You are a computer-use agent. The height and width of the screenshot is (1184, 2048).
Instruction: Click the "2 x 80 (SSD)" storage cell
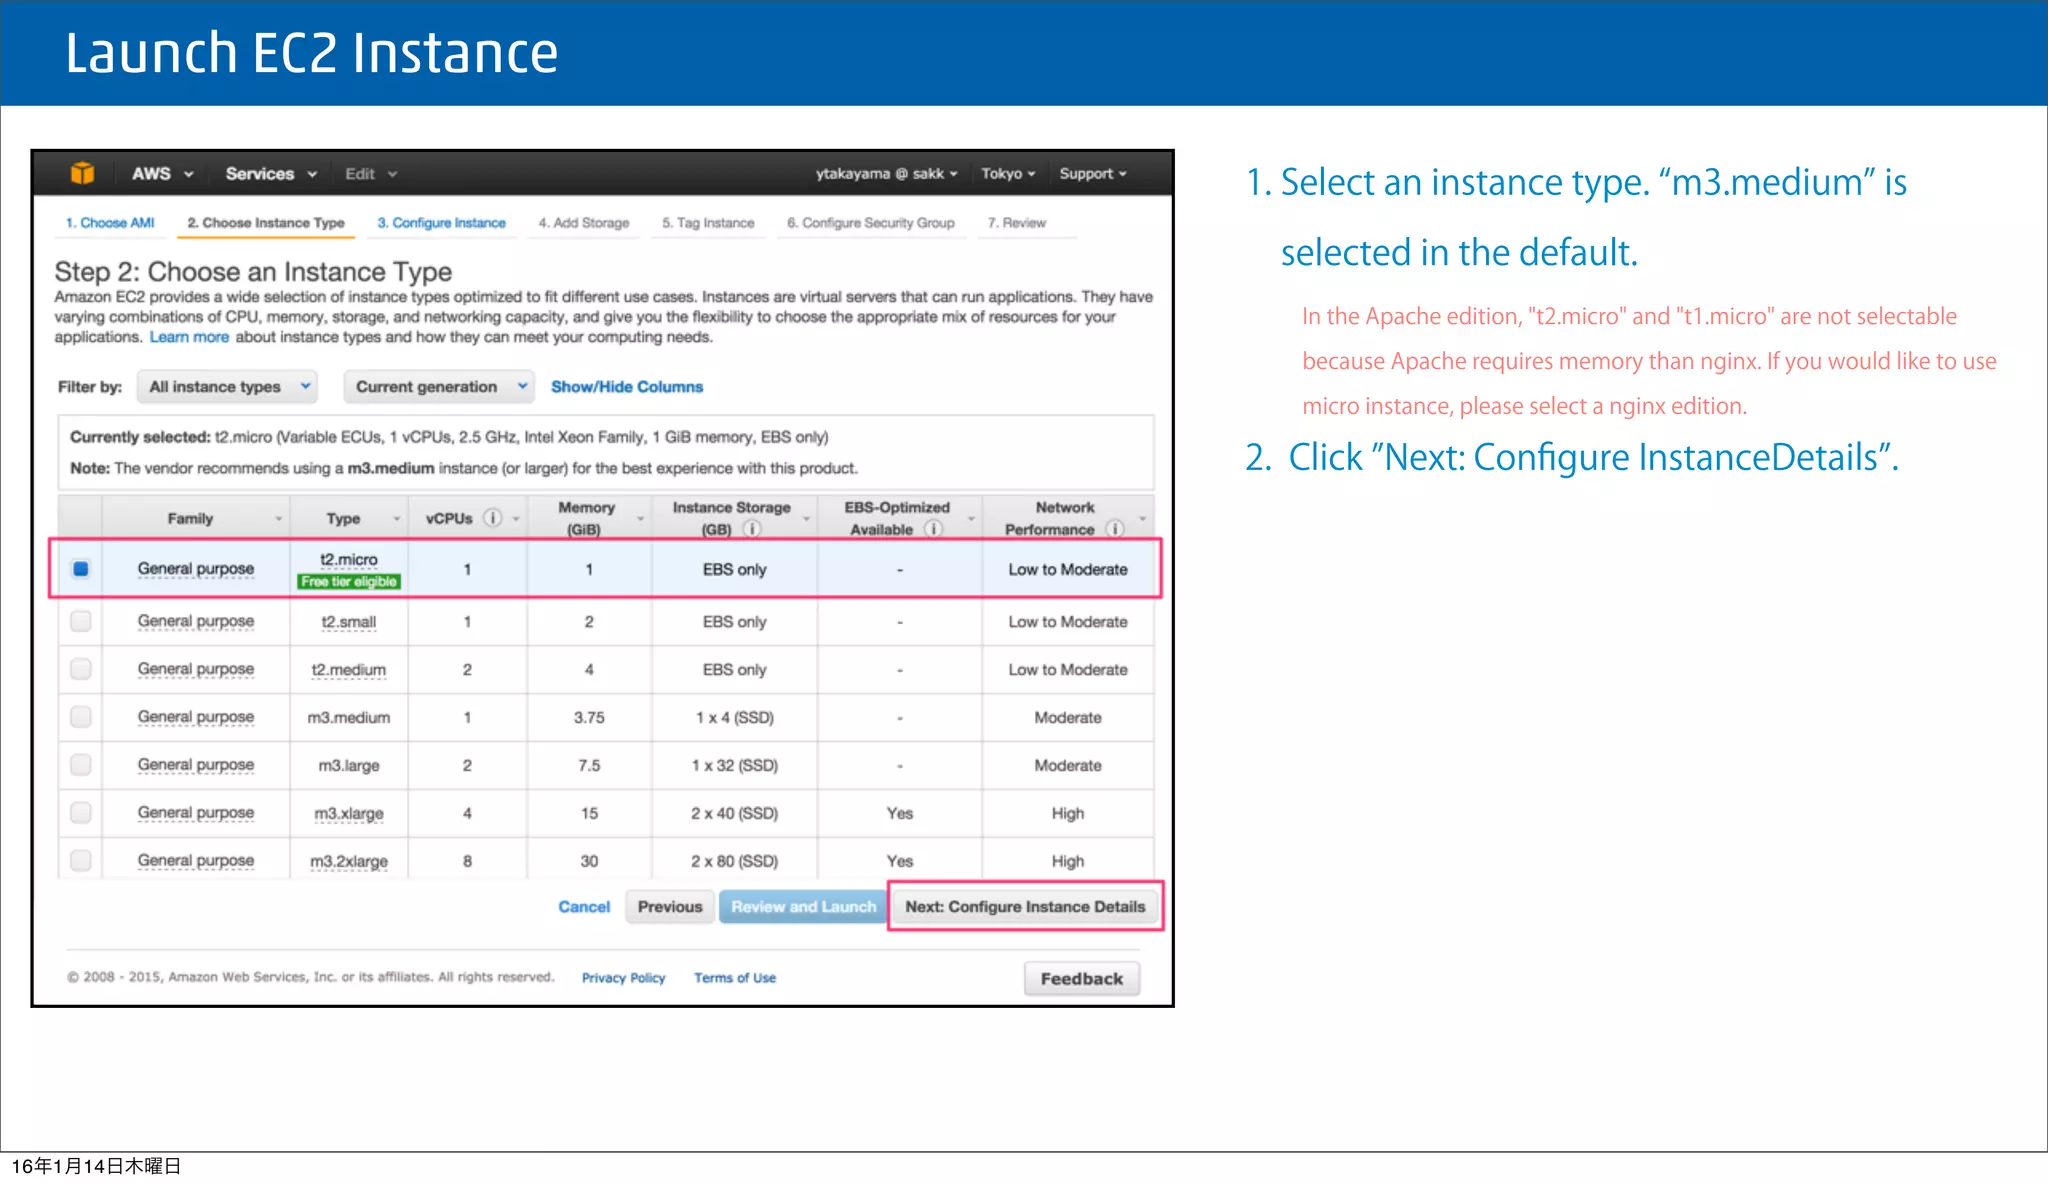[x=735, y=862]
